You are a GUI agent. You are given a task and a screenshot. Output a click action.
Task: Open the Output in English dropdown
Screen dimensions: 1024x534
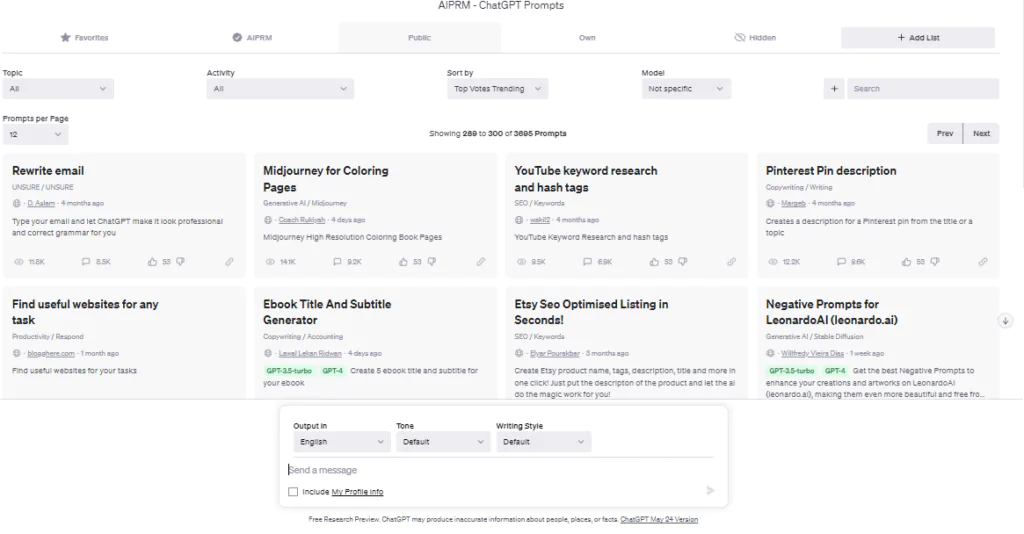click(x=342, y=442)
